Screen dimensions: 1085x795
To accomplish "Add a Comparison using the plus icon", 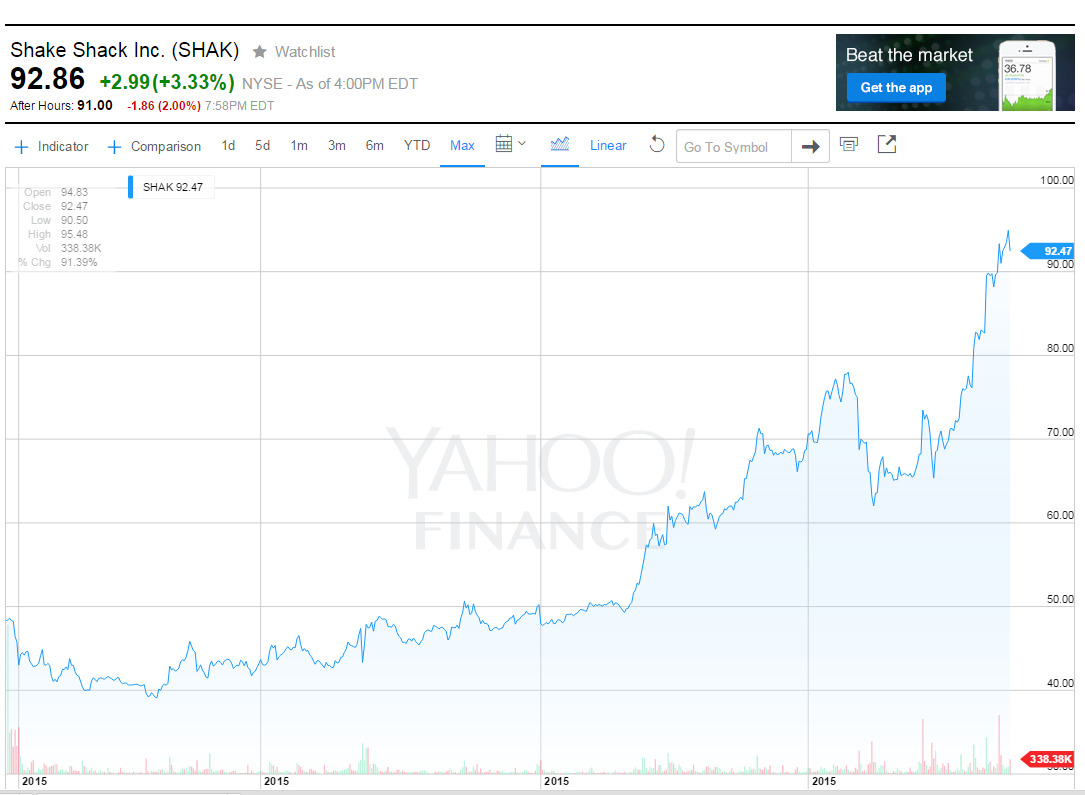I will tap(114, 147).
